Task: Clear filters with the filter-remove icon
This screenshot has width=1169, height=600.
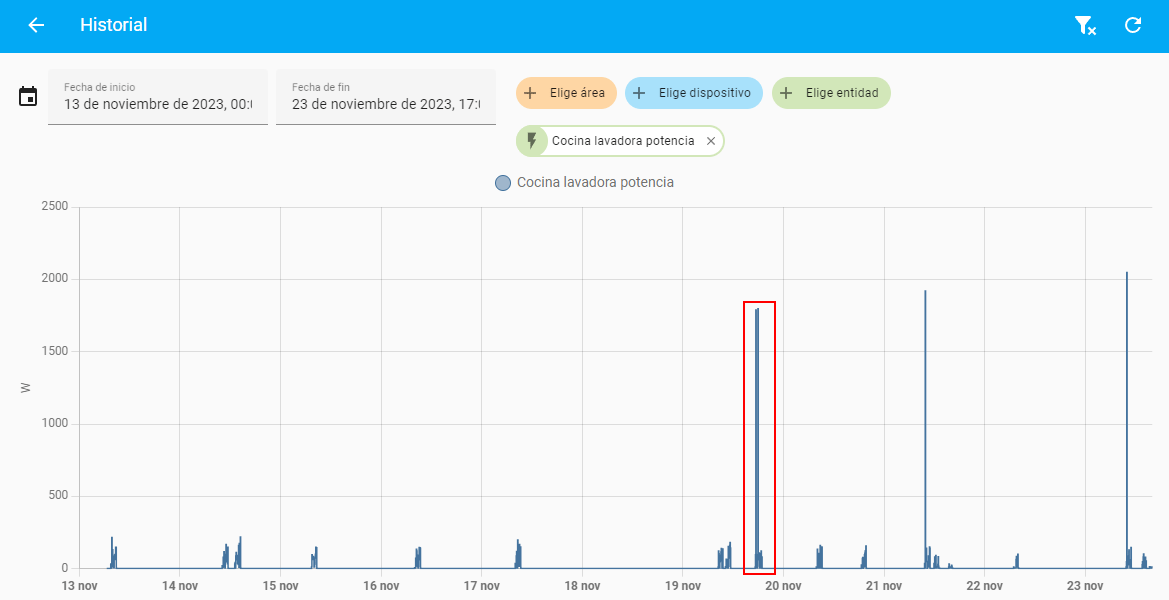Action: point(1084,26)
